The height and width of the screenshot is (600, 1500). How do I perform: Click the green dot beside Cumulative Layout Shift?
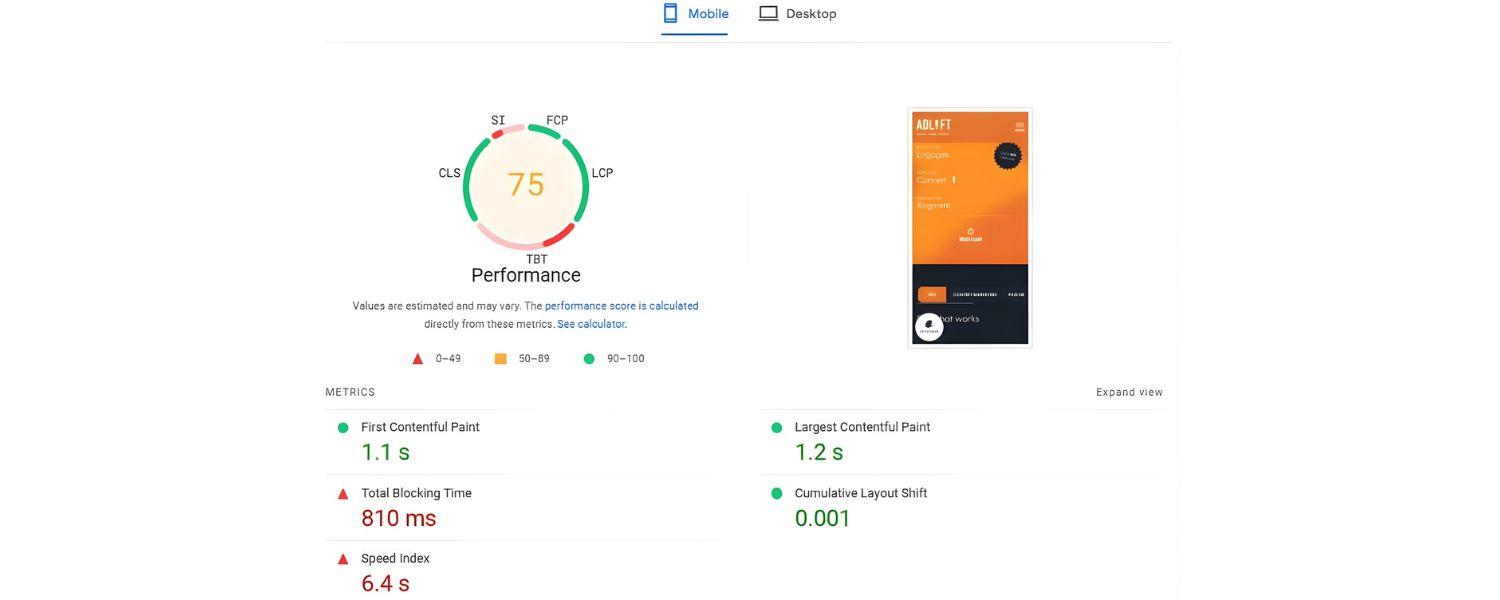(777, 493)
